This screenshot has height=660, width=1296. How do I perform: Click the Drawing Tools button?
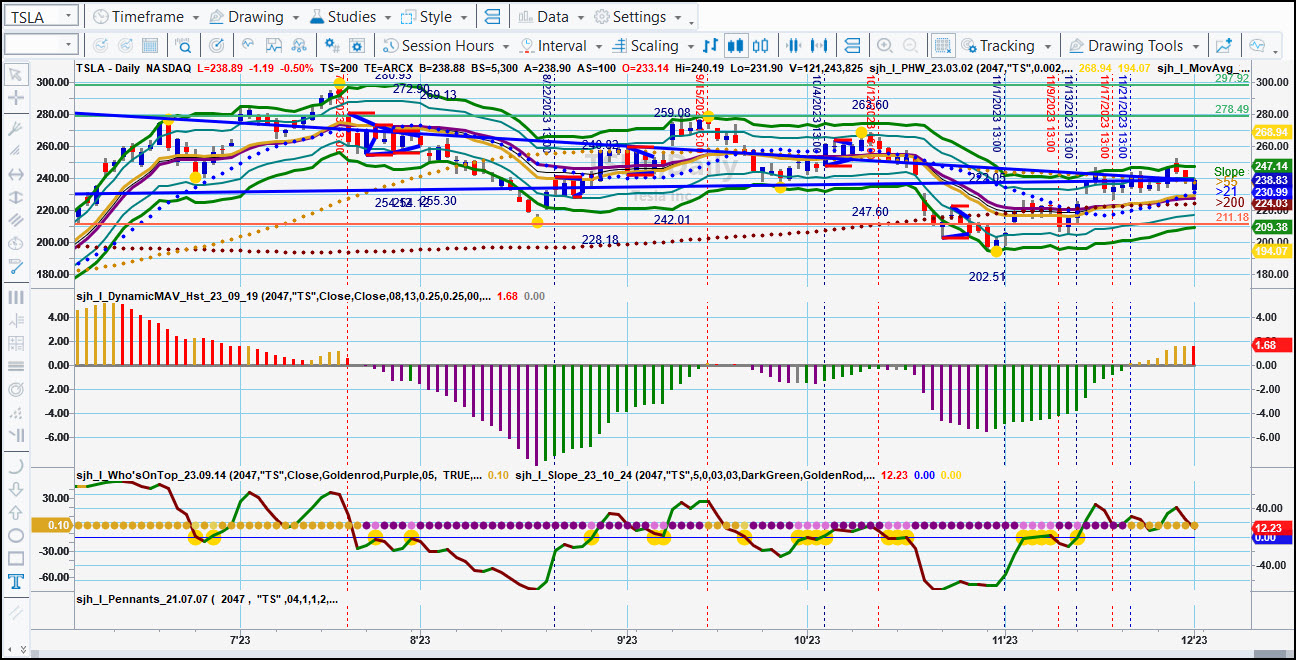1126,45
